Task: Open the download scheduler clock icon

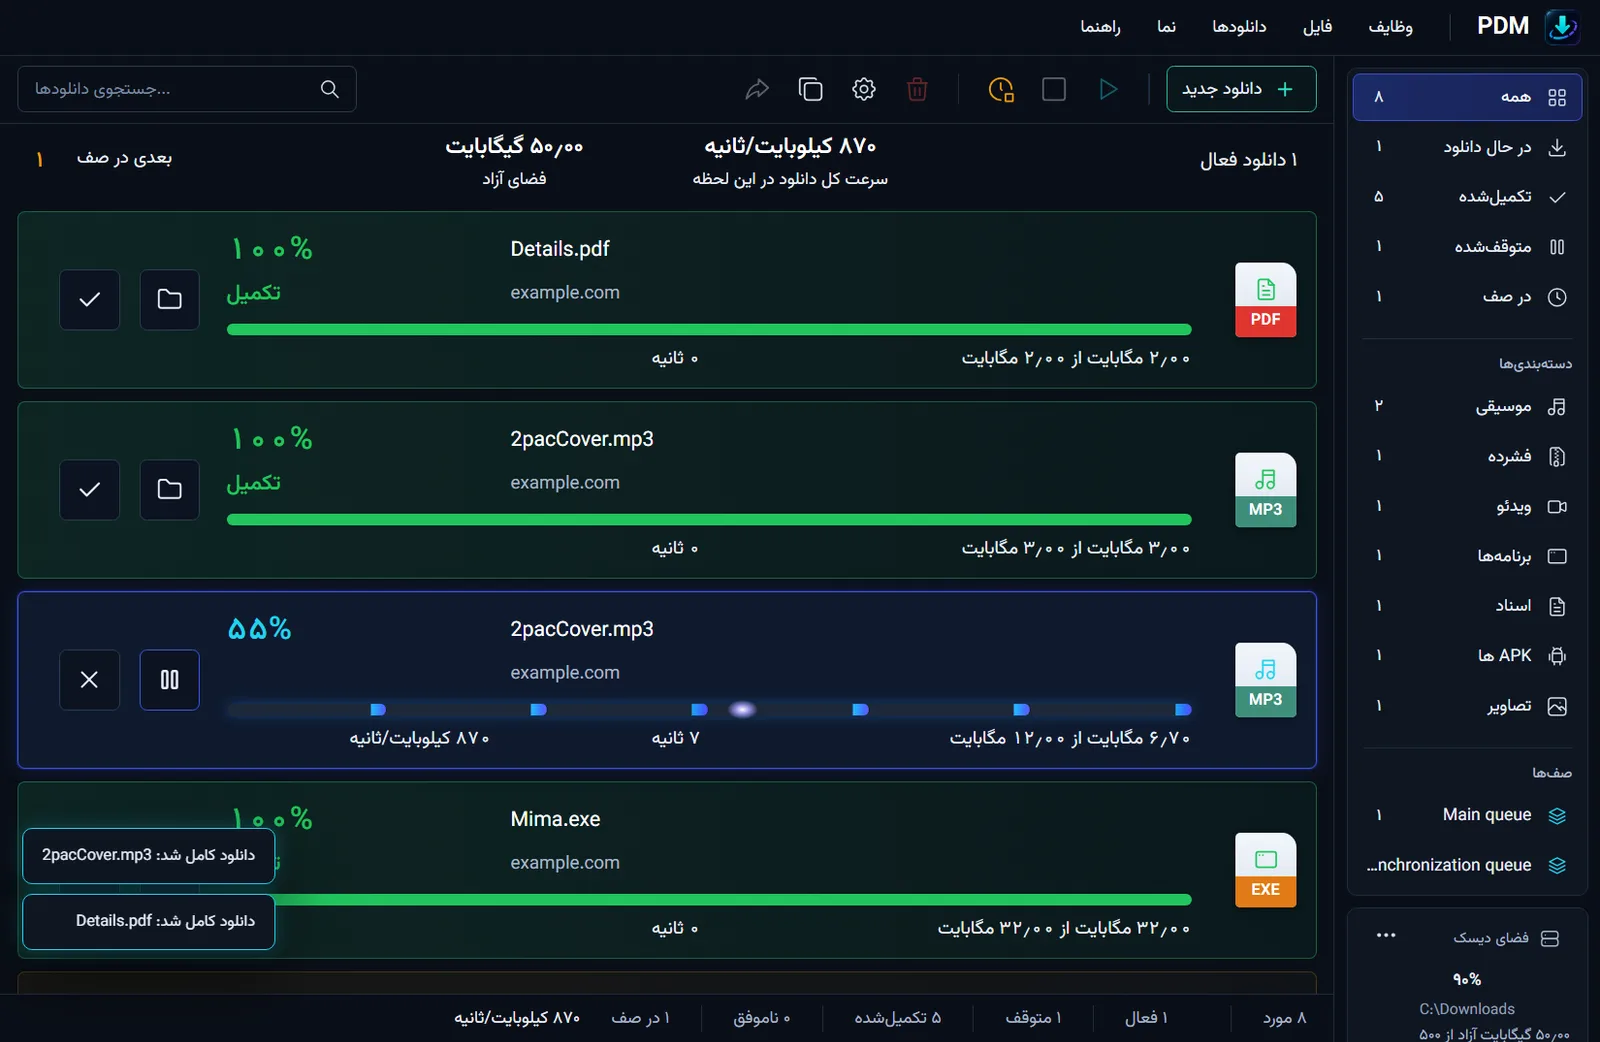Action: click(1001, 89)
